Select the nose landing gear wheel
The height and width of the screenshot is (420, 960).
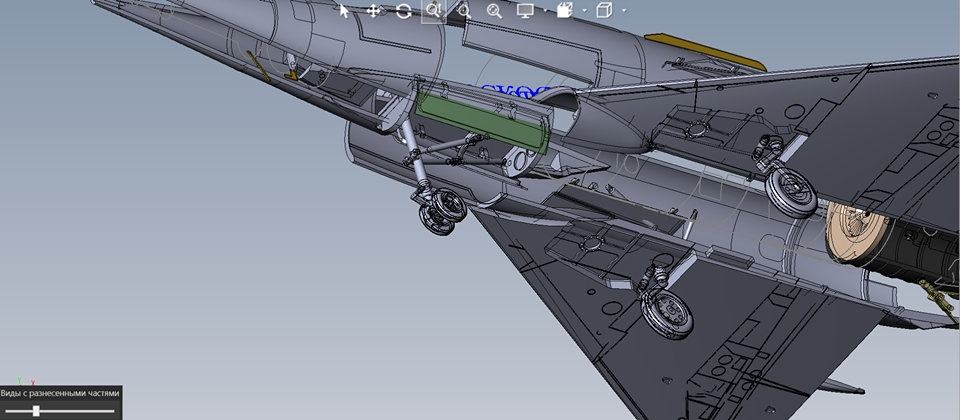pos(442,211)
